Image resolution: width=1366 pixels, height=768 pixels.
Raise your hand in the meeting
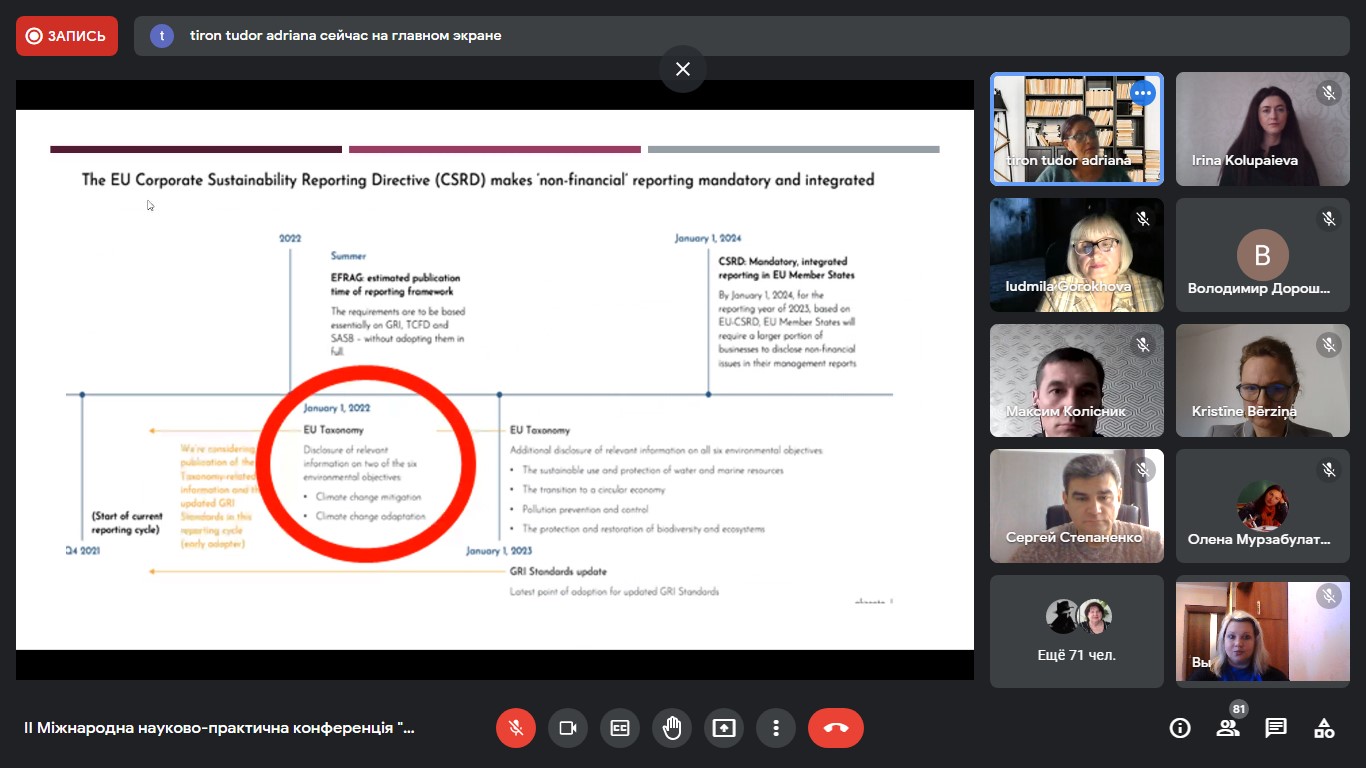(x=672, y=728)
